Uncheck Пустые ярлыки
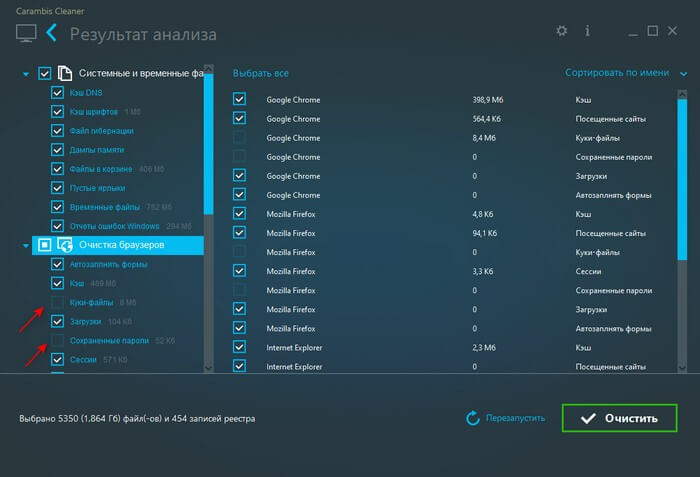This screenshot has height=477, width=700. click(x=57, y=188)
